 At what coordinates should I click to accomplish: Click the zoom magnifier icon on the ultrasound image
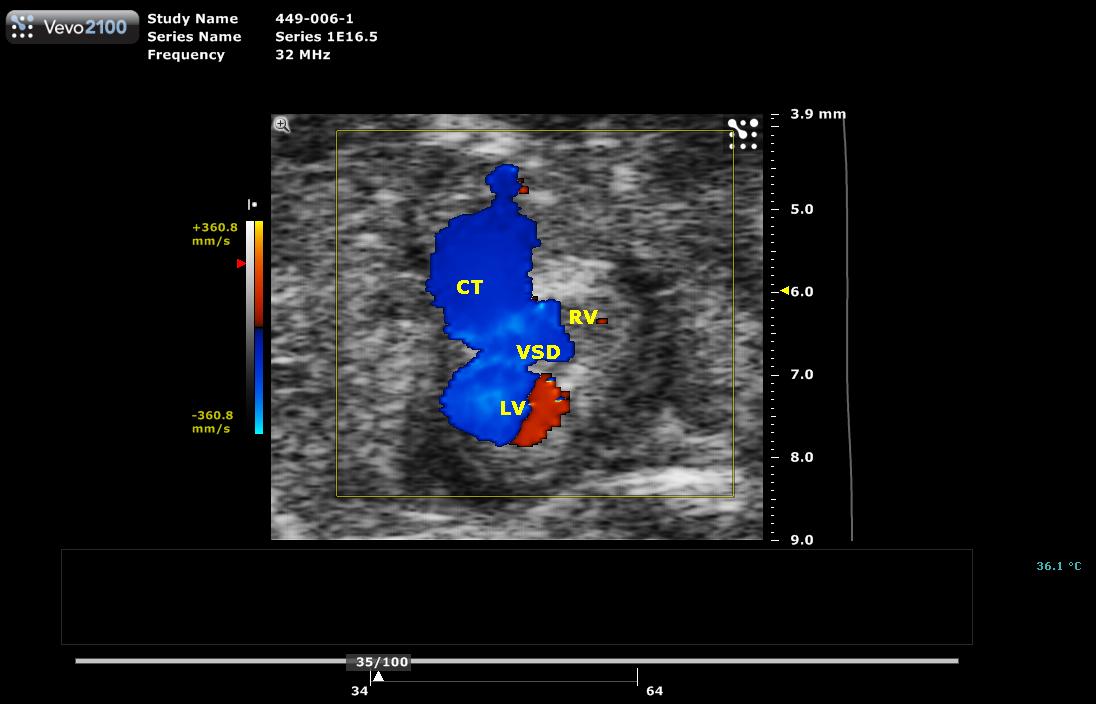click(282, 125)
